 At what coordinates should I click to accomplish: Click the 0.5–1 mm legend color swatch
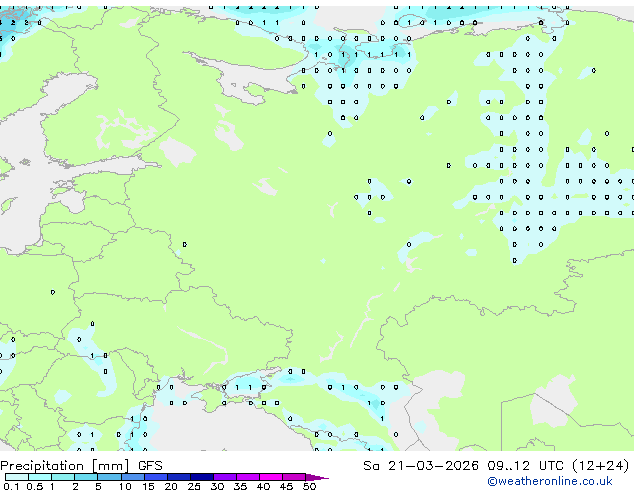pos(40,477)
